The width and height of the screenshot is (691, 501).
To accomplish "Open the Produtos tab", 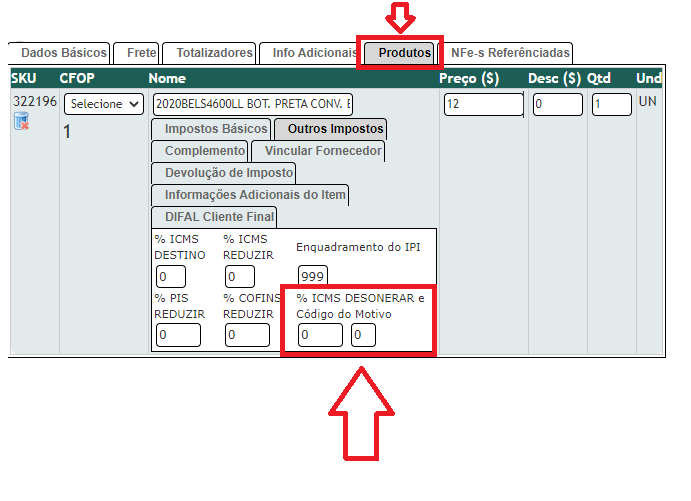I will point(400,53).
